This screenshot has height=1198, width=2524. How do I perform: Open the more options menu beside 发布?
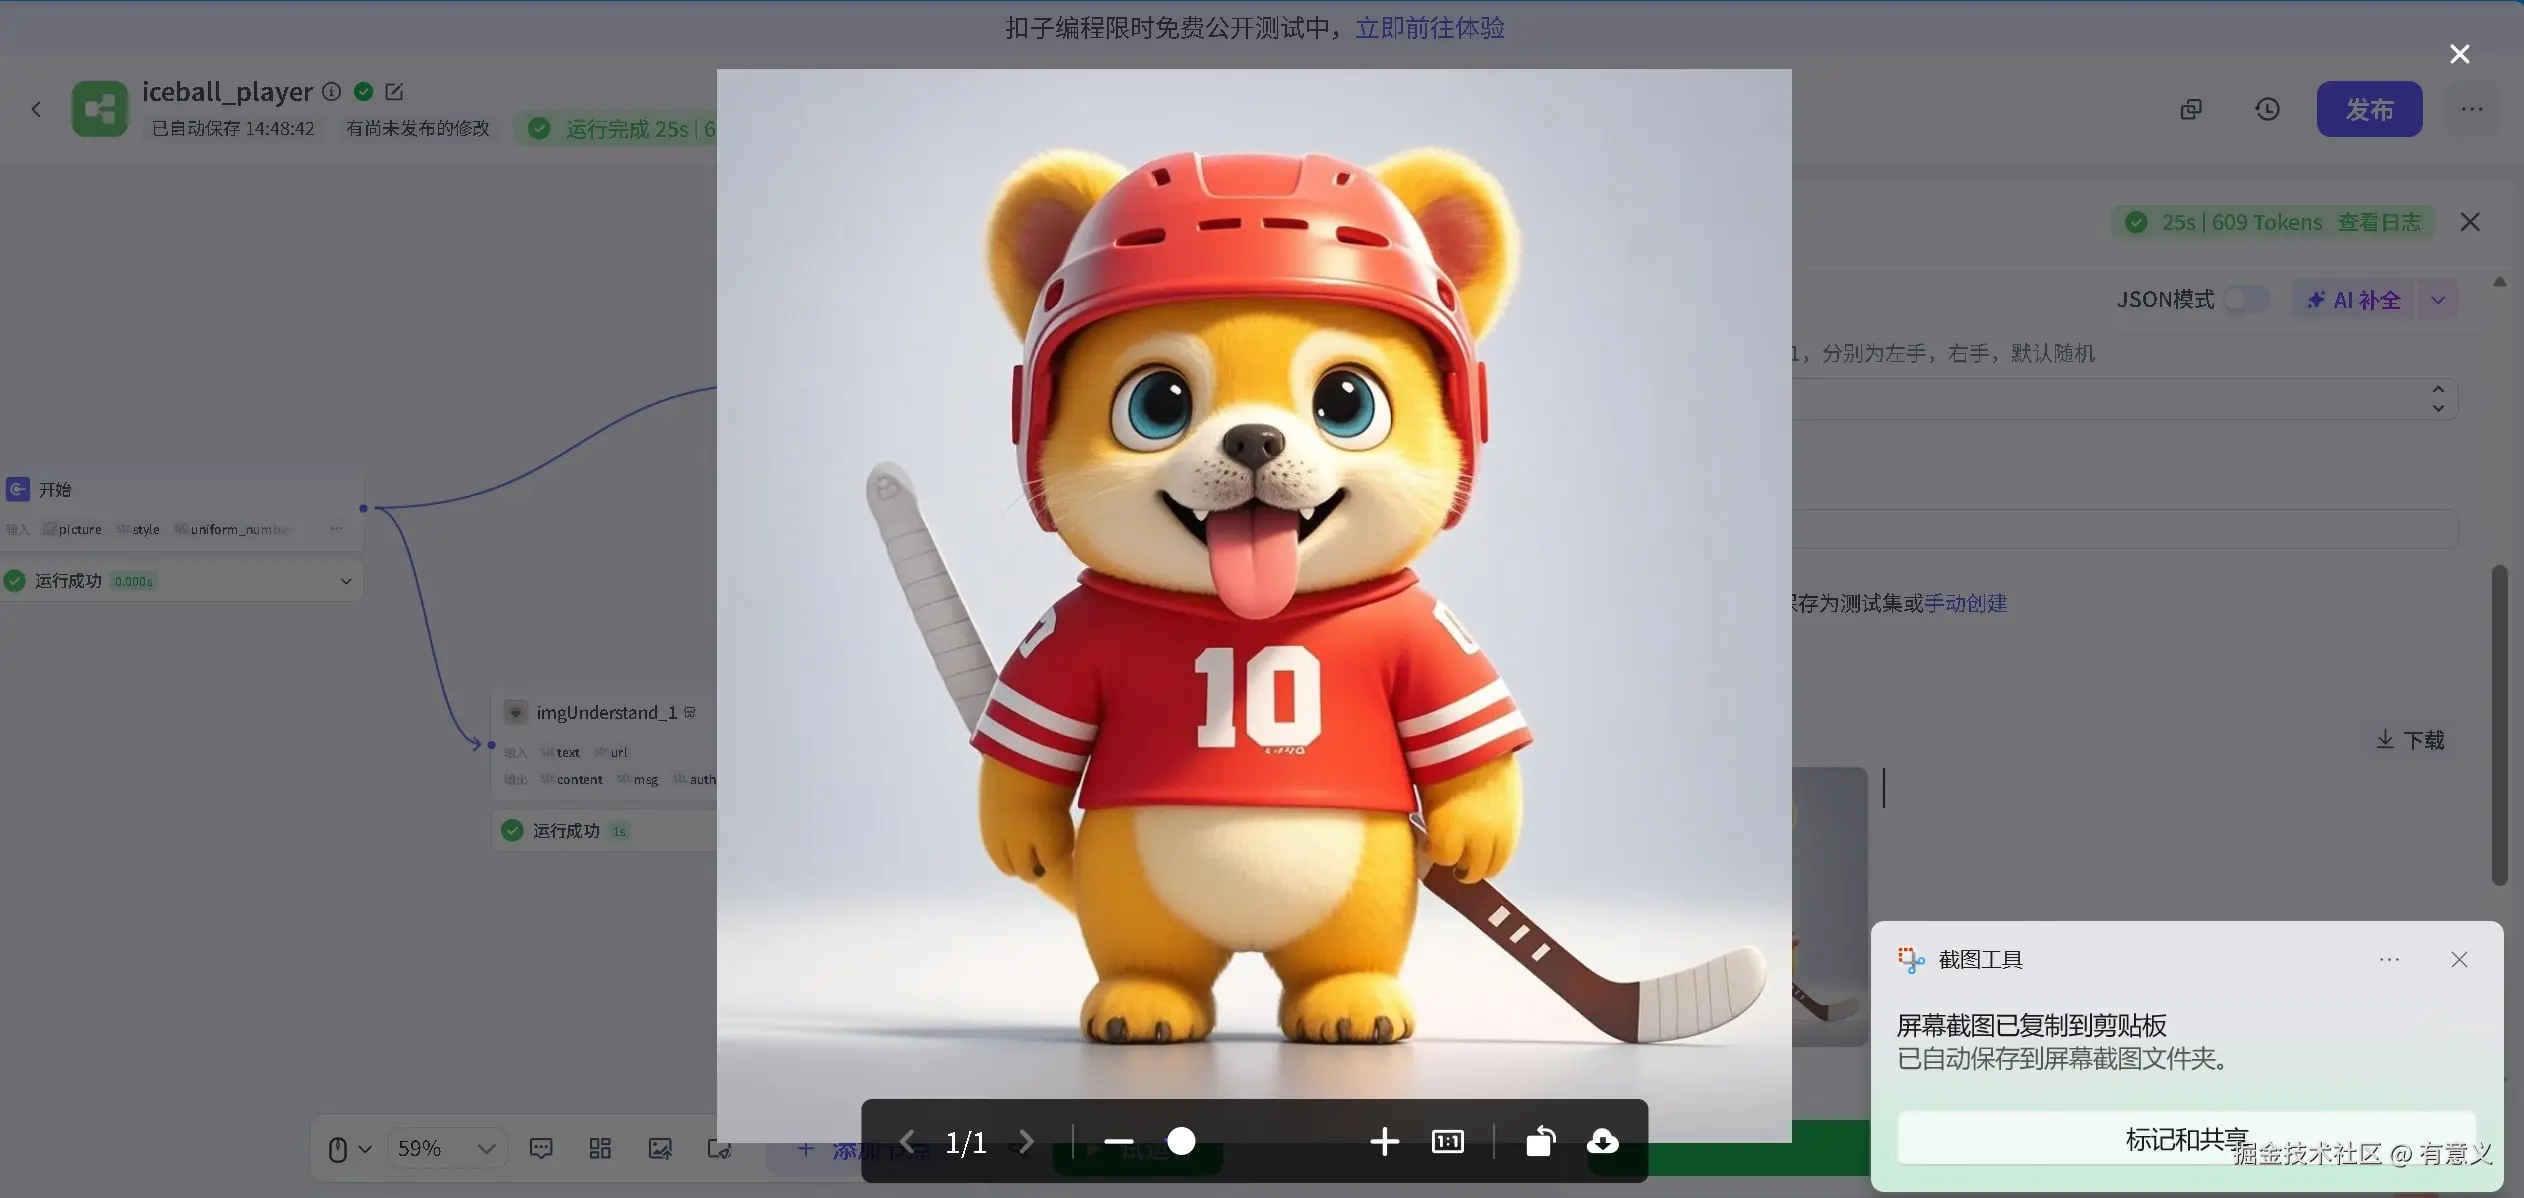[x=2472, y=109]
